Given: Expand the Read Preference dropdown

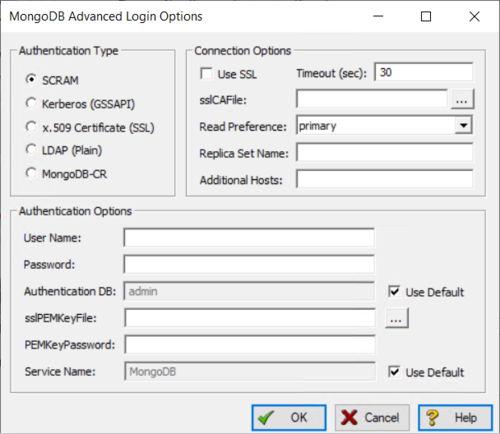Looking at the screenshot, I should pos(463,126).
